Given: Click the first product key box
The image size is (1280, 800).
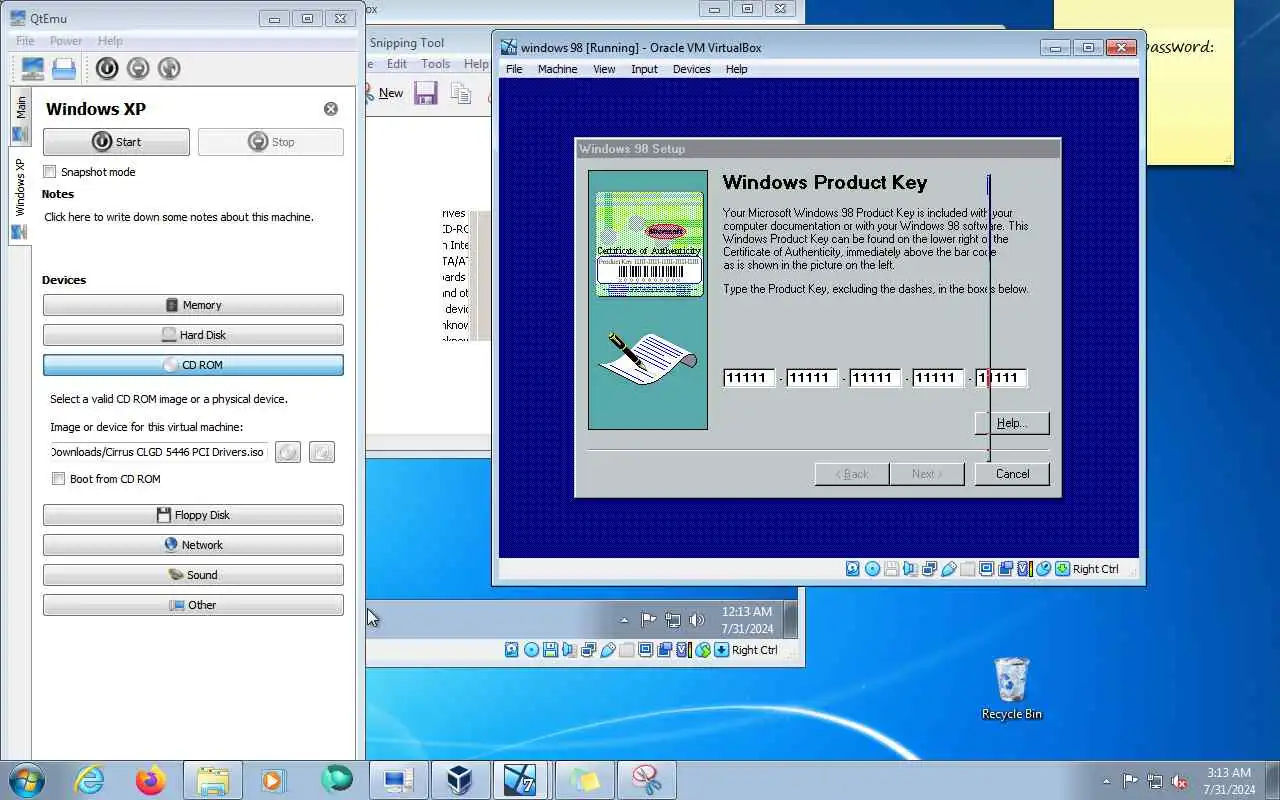Looking at the screenshot, I should pos(748,378).
